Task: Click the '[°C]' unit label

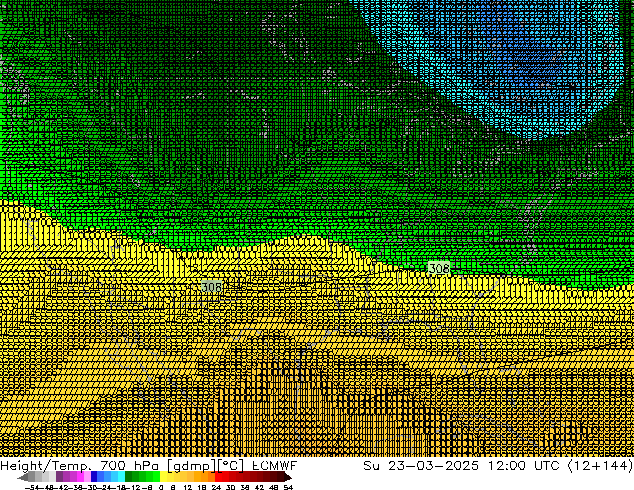Action: (x=230, y=465)
